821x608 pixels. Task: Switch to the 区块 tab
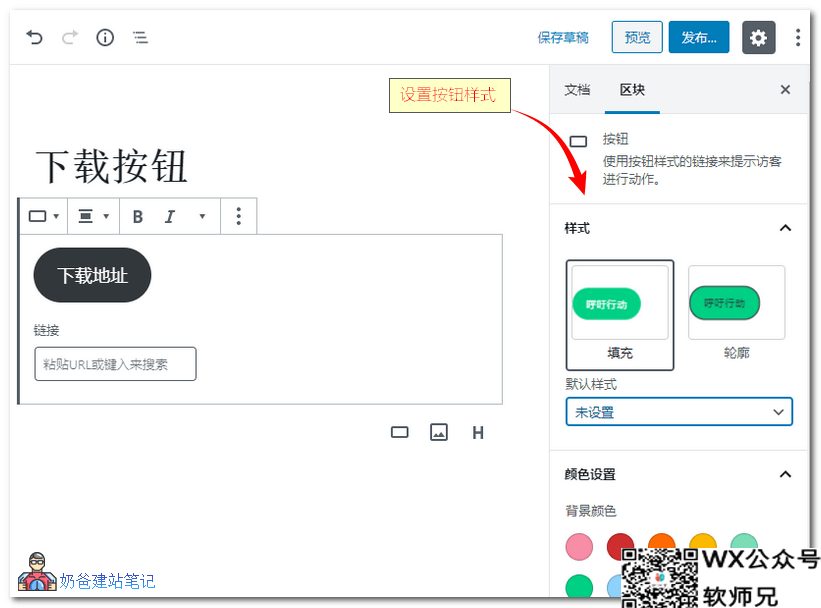(x=632, y=90)
